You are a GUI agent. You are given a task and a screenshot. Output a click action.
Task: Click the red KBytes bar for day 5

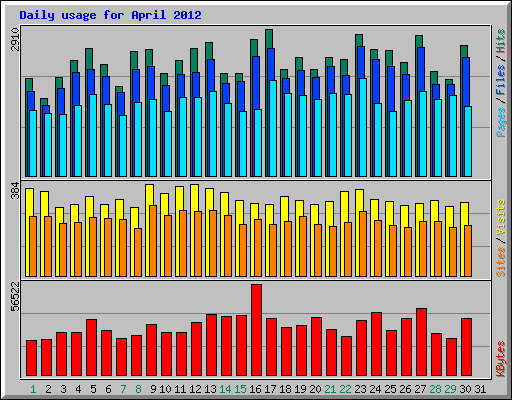pos(91,348)
